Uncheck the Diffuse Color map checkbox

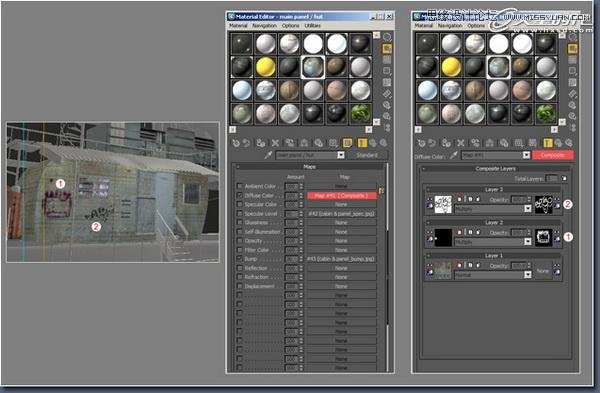coord(240,195)
